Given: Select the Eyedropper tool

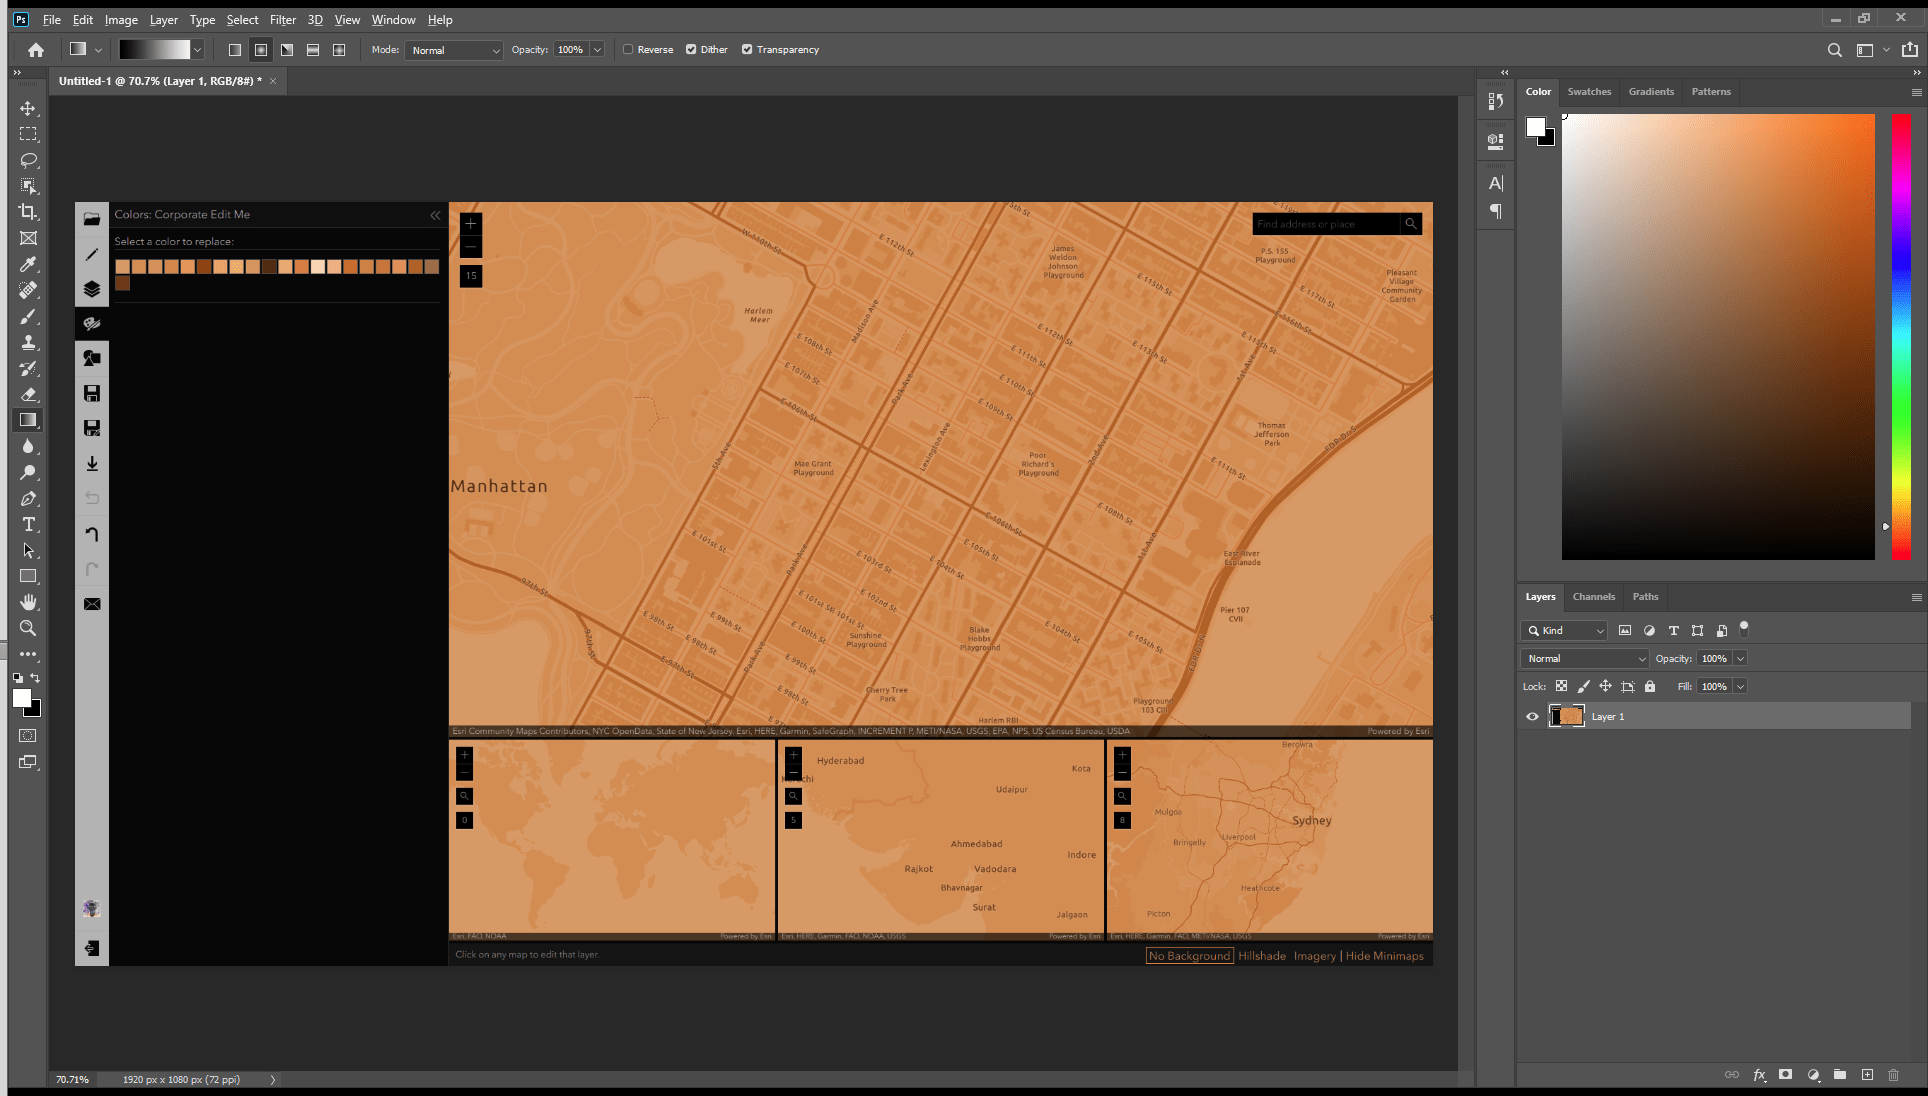Looking at the screenshot, I should point(28,264).
